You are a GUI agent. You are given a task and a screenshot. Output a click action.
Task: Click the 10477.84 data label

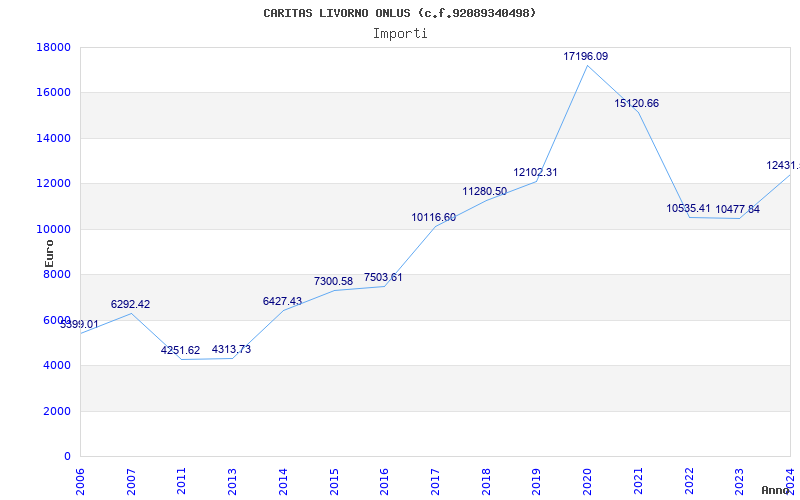tap(738, 210)
